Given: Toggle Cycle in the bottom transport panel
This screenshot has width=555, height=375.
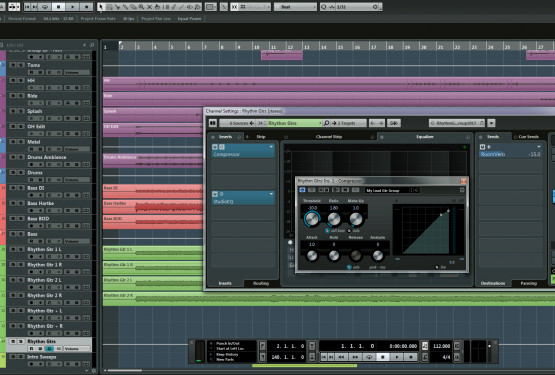Looking at the screenshot, I should [369, 357].
